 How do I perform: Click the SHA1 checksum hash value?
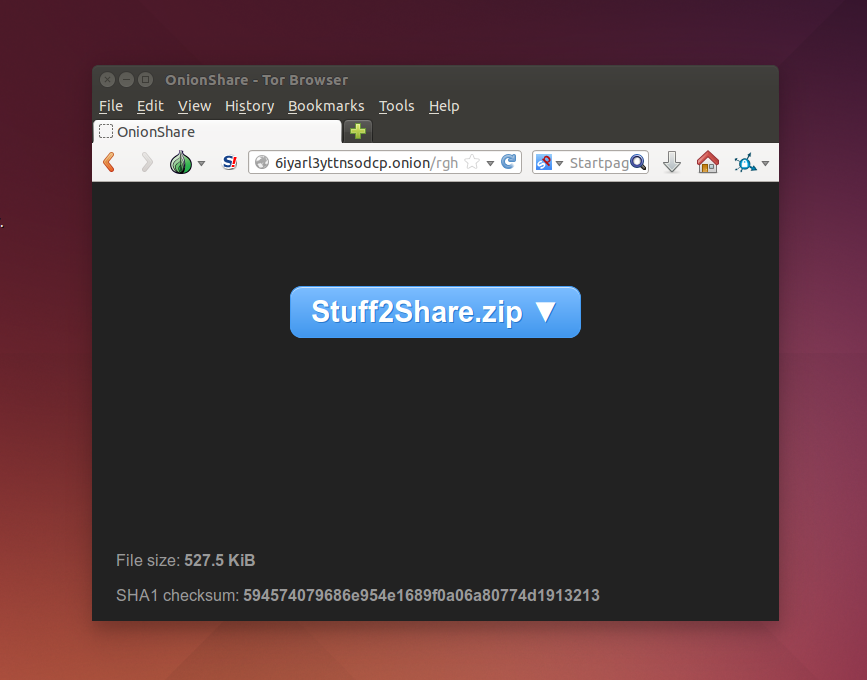(x=421, y=595)
